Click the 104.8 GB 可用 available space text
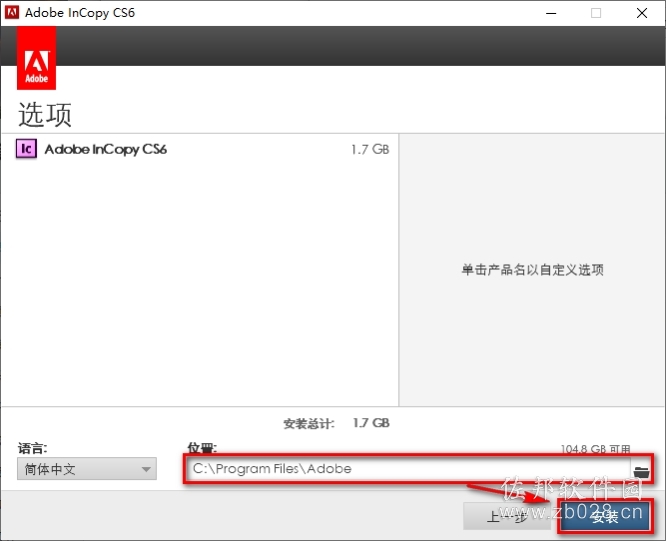The width and height of the screenshot is (666, 541). click(x=595, y=449)
